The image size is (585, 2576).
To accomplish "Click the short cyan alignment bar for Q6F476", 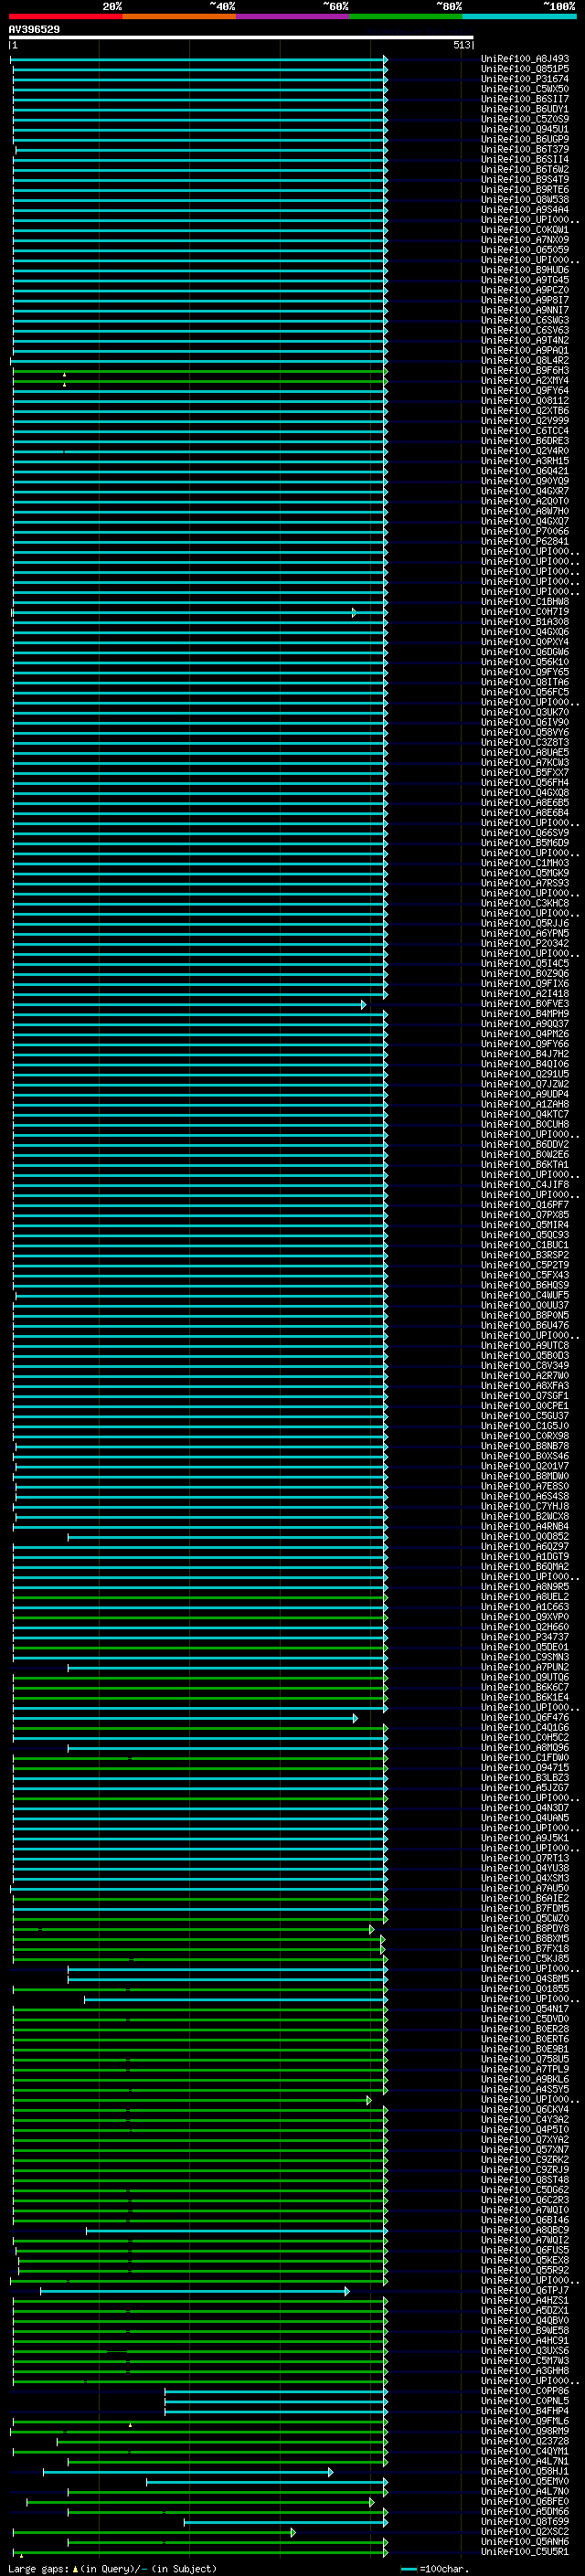I will click(185, 1718).
